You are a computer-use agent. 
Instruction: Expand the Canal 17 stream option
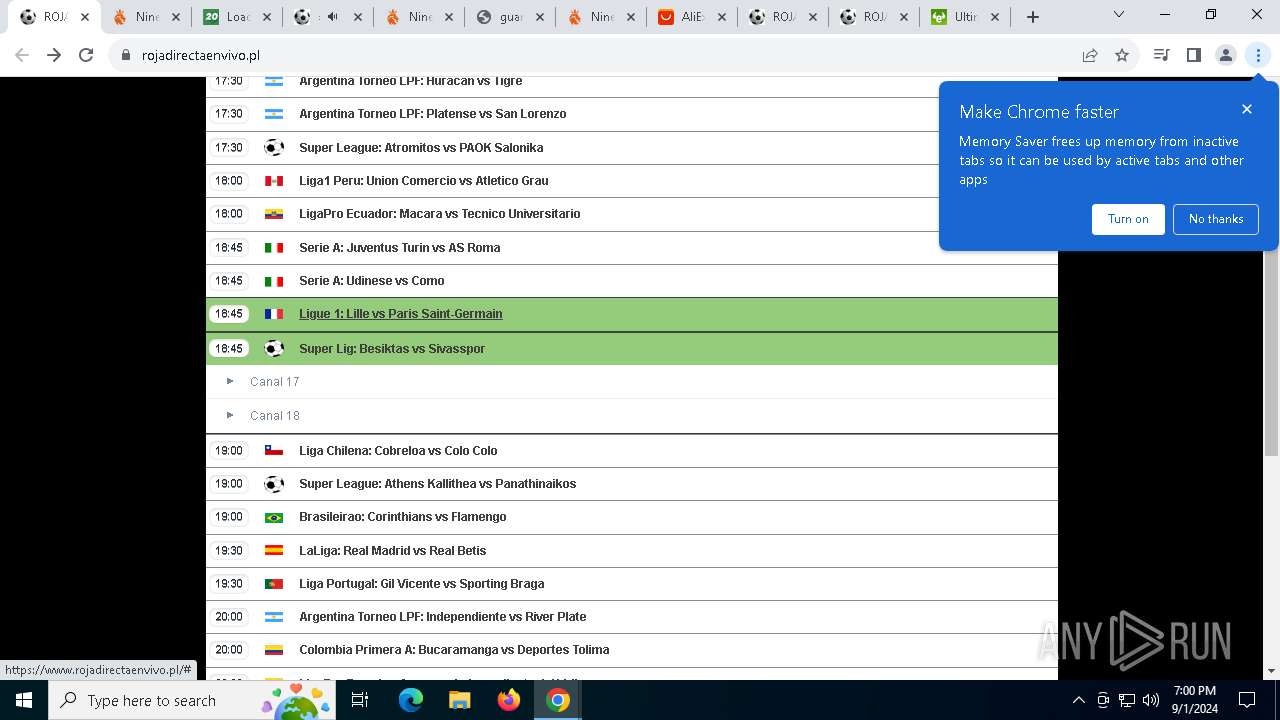coord(632,381)
